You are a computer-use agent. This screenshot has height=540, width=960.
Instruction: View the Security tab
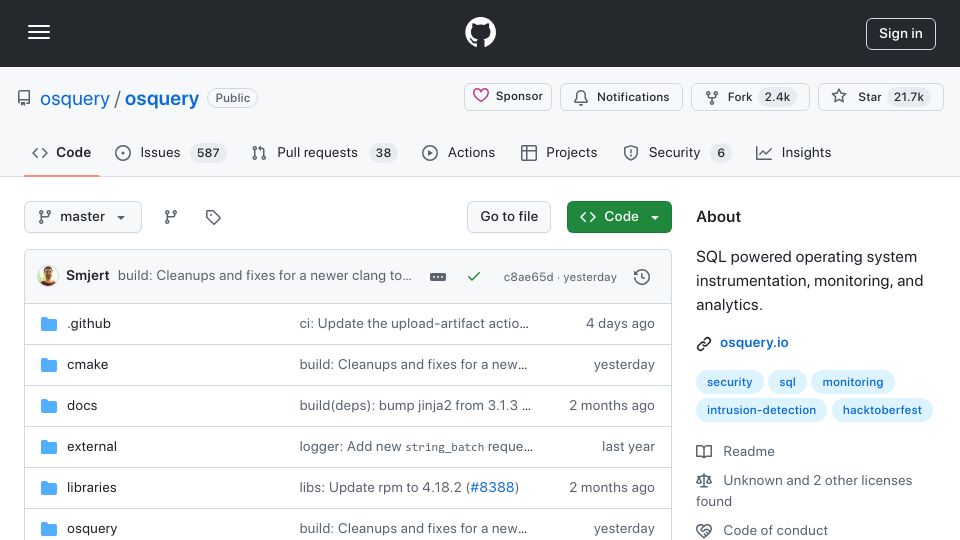(x=677, y=152)
